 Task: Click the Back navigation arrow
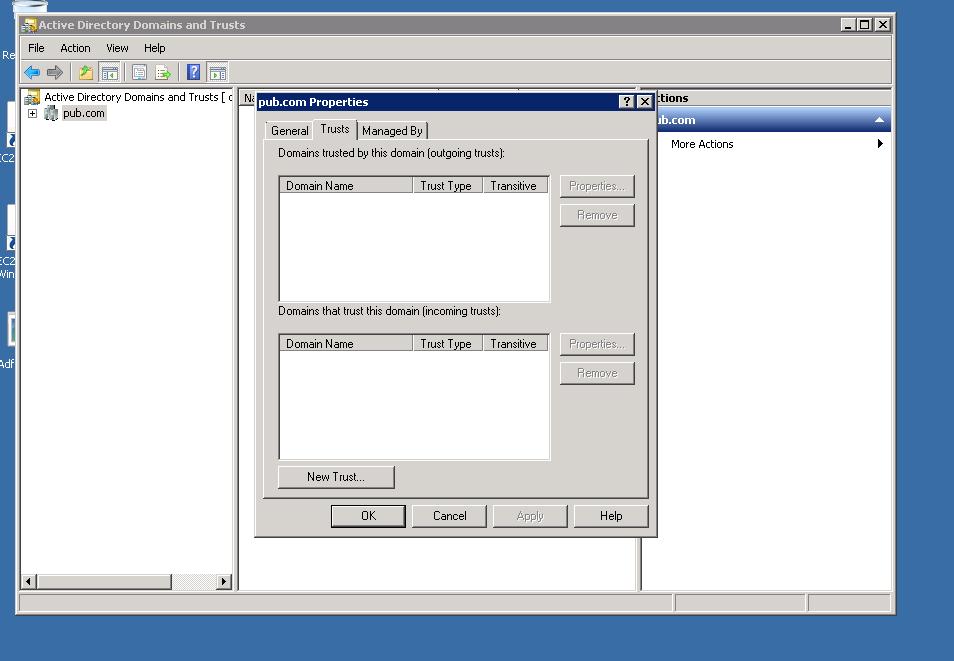(x=32, y=72)
